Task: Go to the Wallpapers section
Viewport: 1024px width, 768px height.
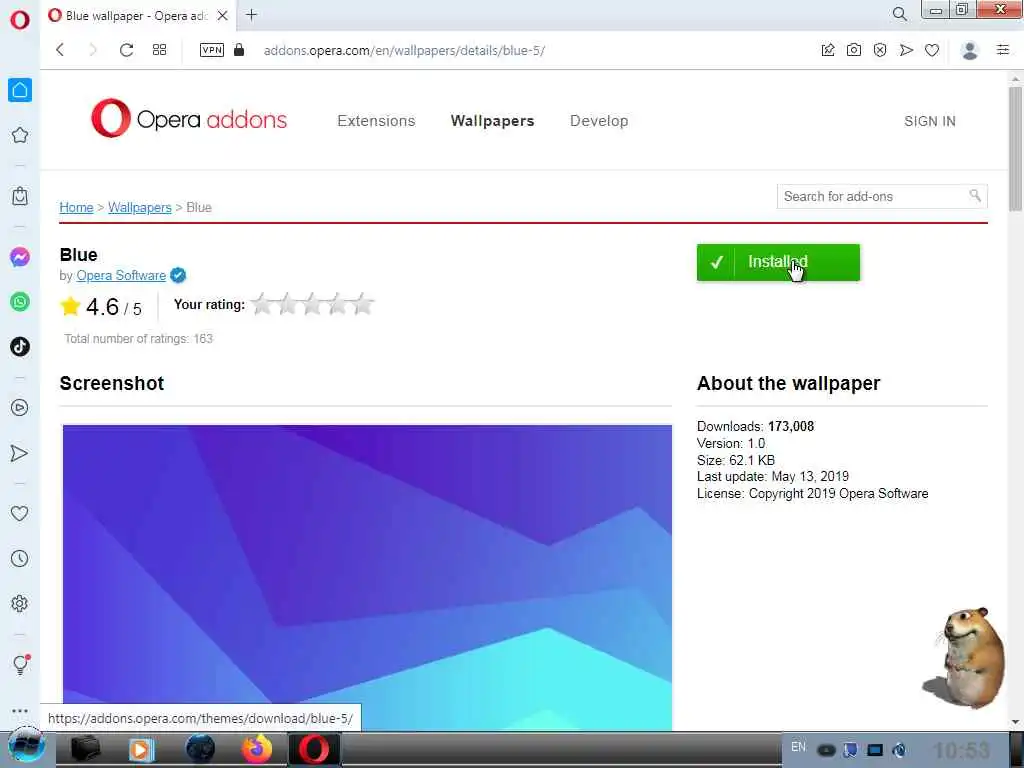Action: coord(492,121)
